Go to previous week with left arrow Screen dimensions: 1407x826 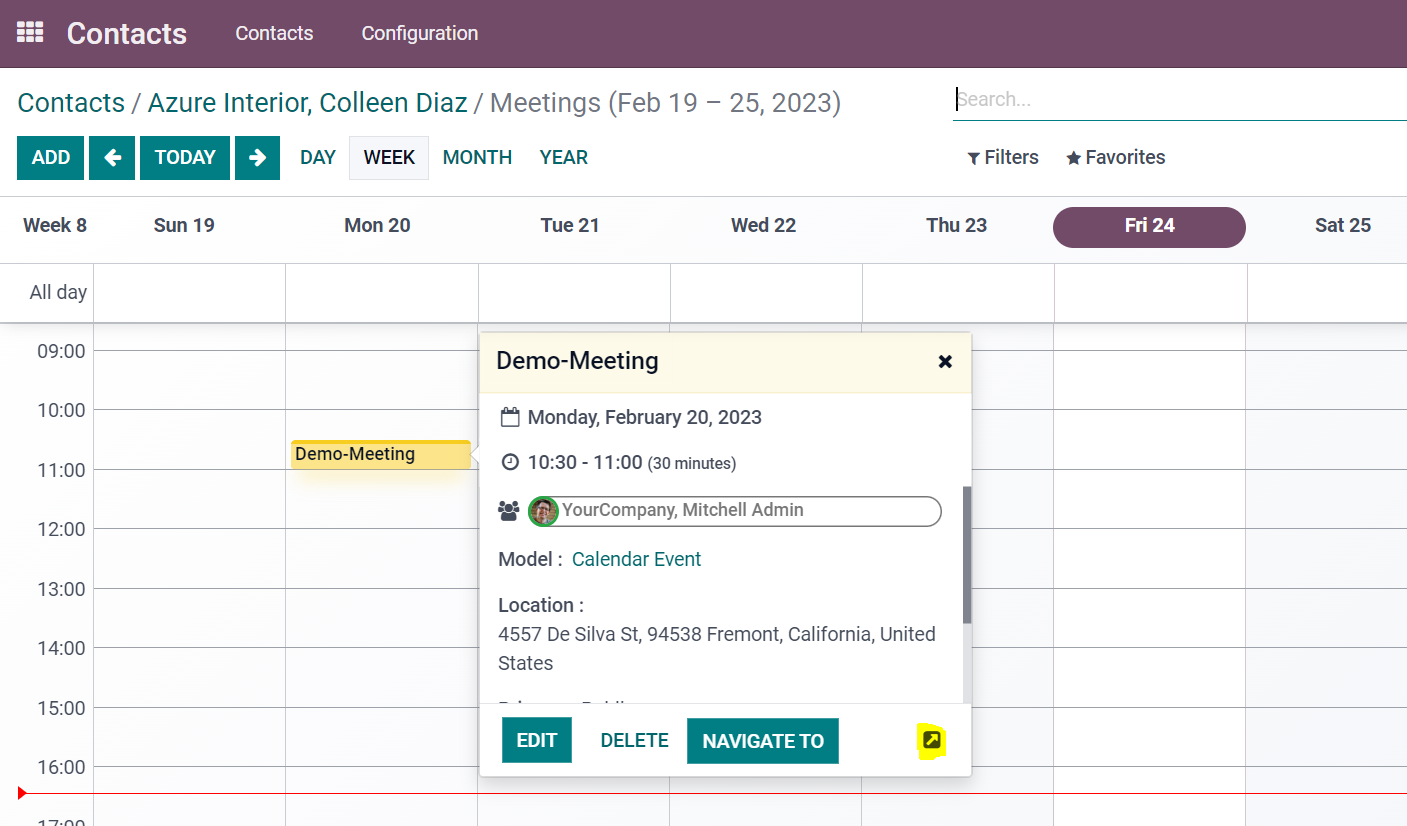click(112, 158)
